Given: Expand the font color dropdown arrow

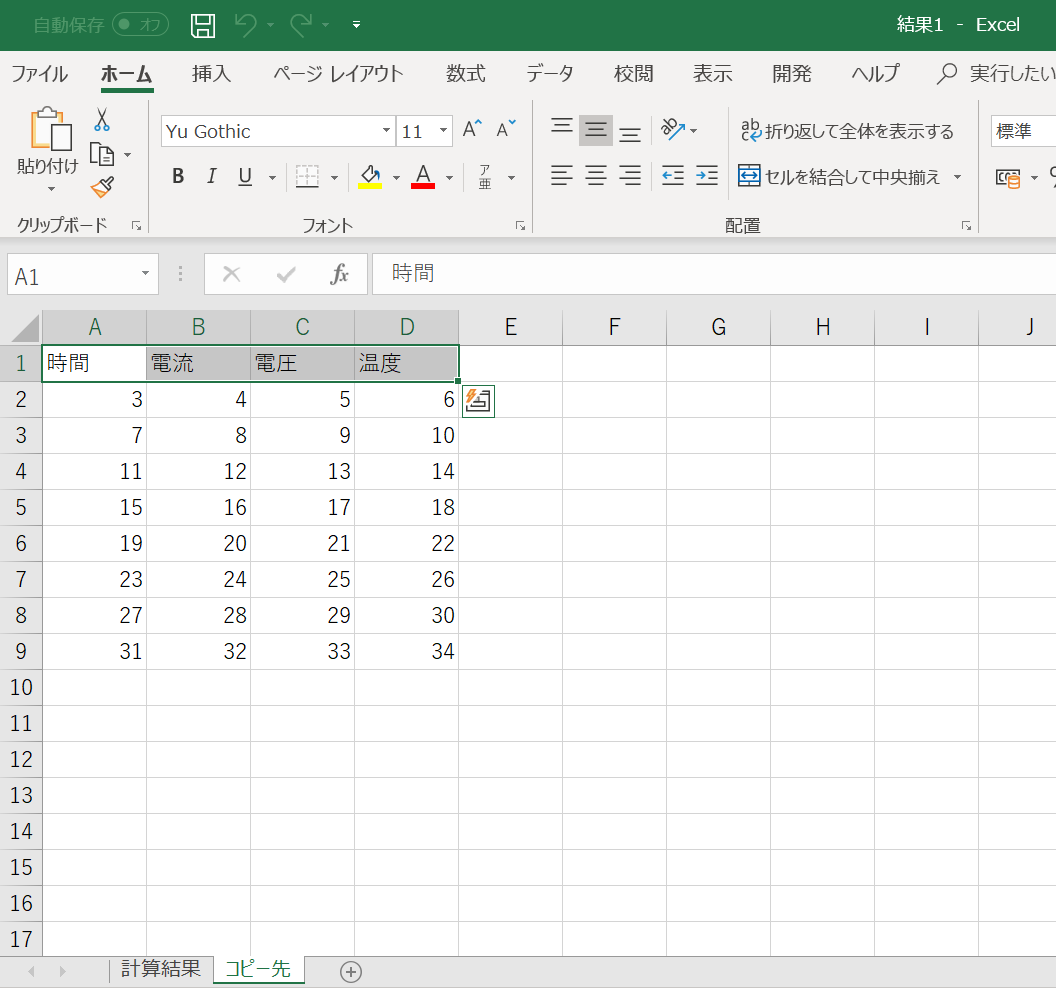Looking at the screenshot, I should pyautogui.click(x=449, y=178).
